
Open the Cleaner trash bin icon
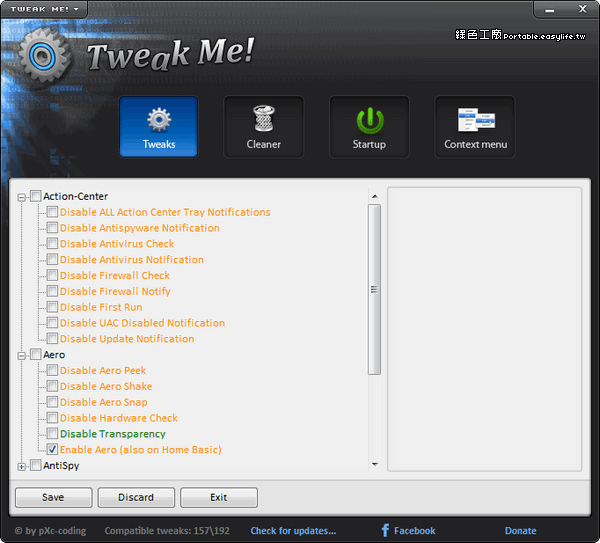pyautogui.click(x=264, y=119)
